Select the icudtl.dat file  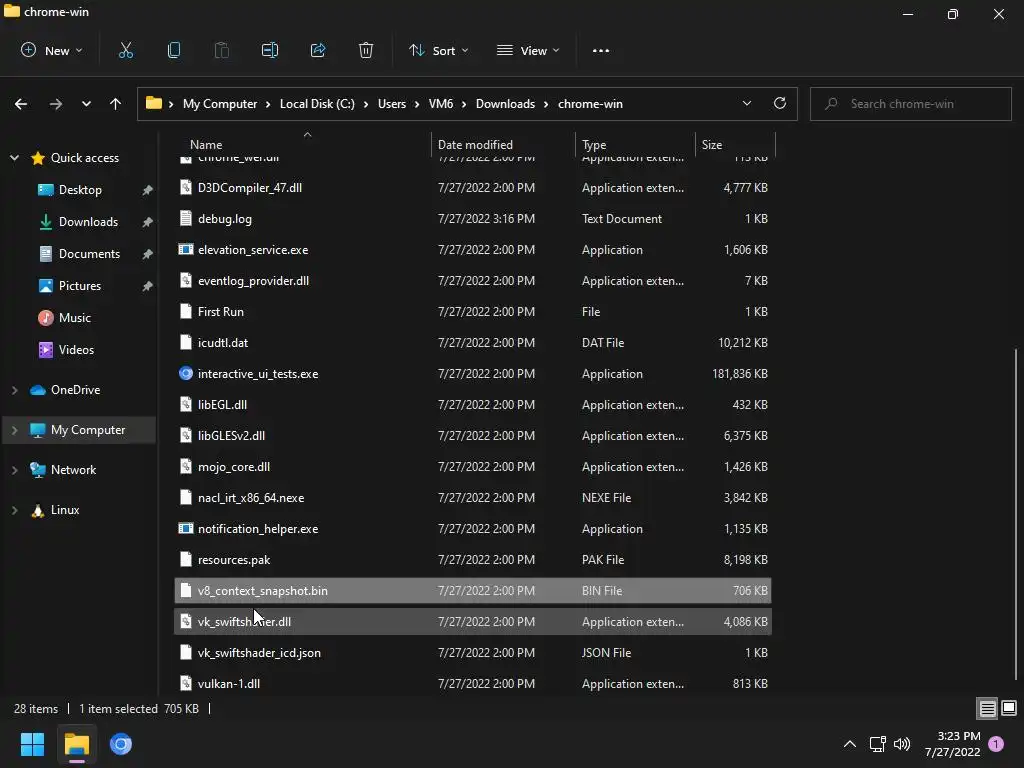[x=473, y=343]
